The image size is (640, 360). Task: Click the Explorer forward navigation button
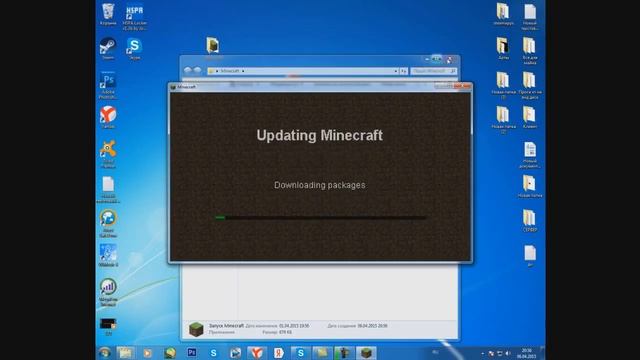198,70
